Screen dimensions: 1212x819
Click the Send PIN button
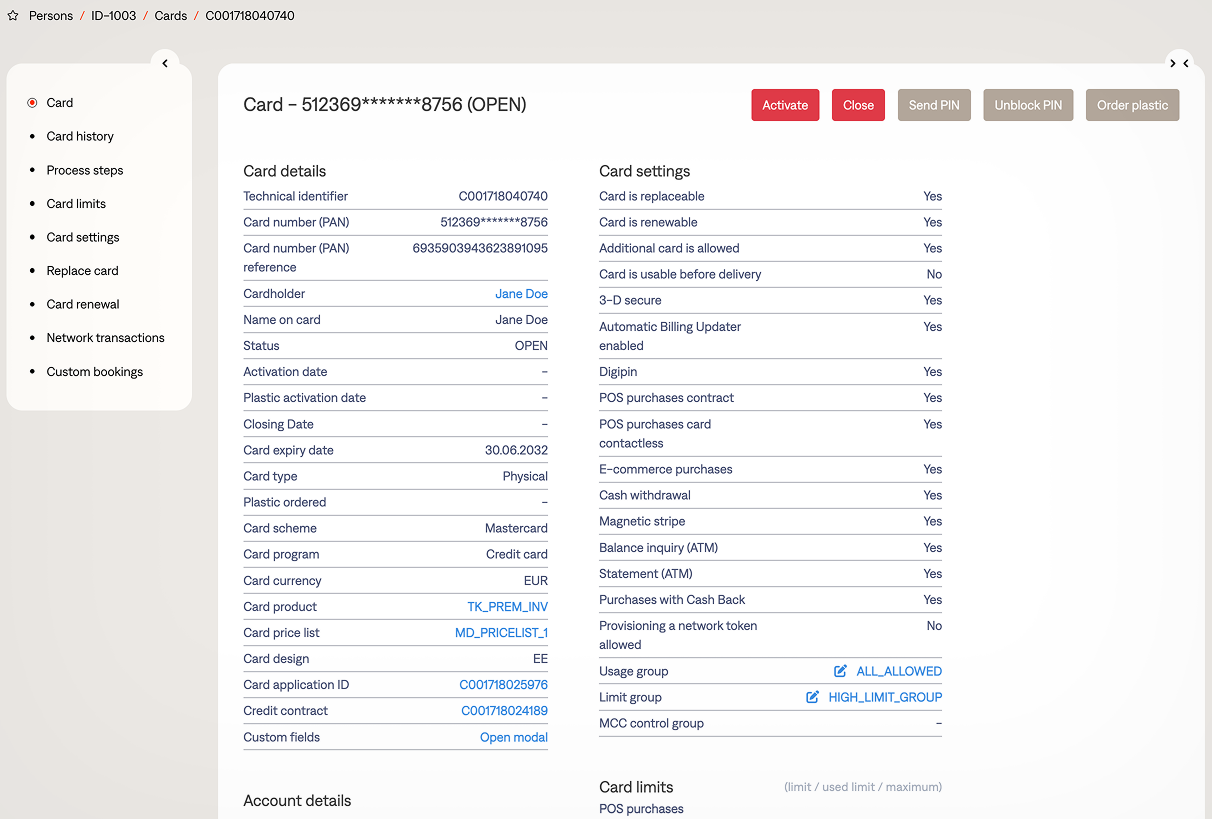pyautogui.click(x=934, y=105)
